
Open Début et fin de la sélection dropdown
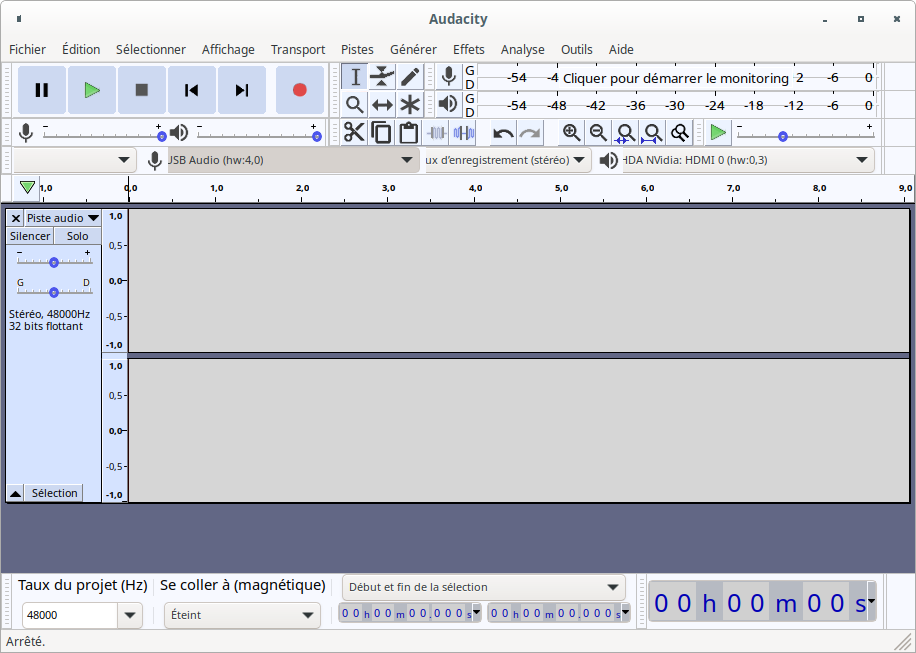(x=483, y=587)
